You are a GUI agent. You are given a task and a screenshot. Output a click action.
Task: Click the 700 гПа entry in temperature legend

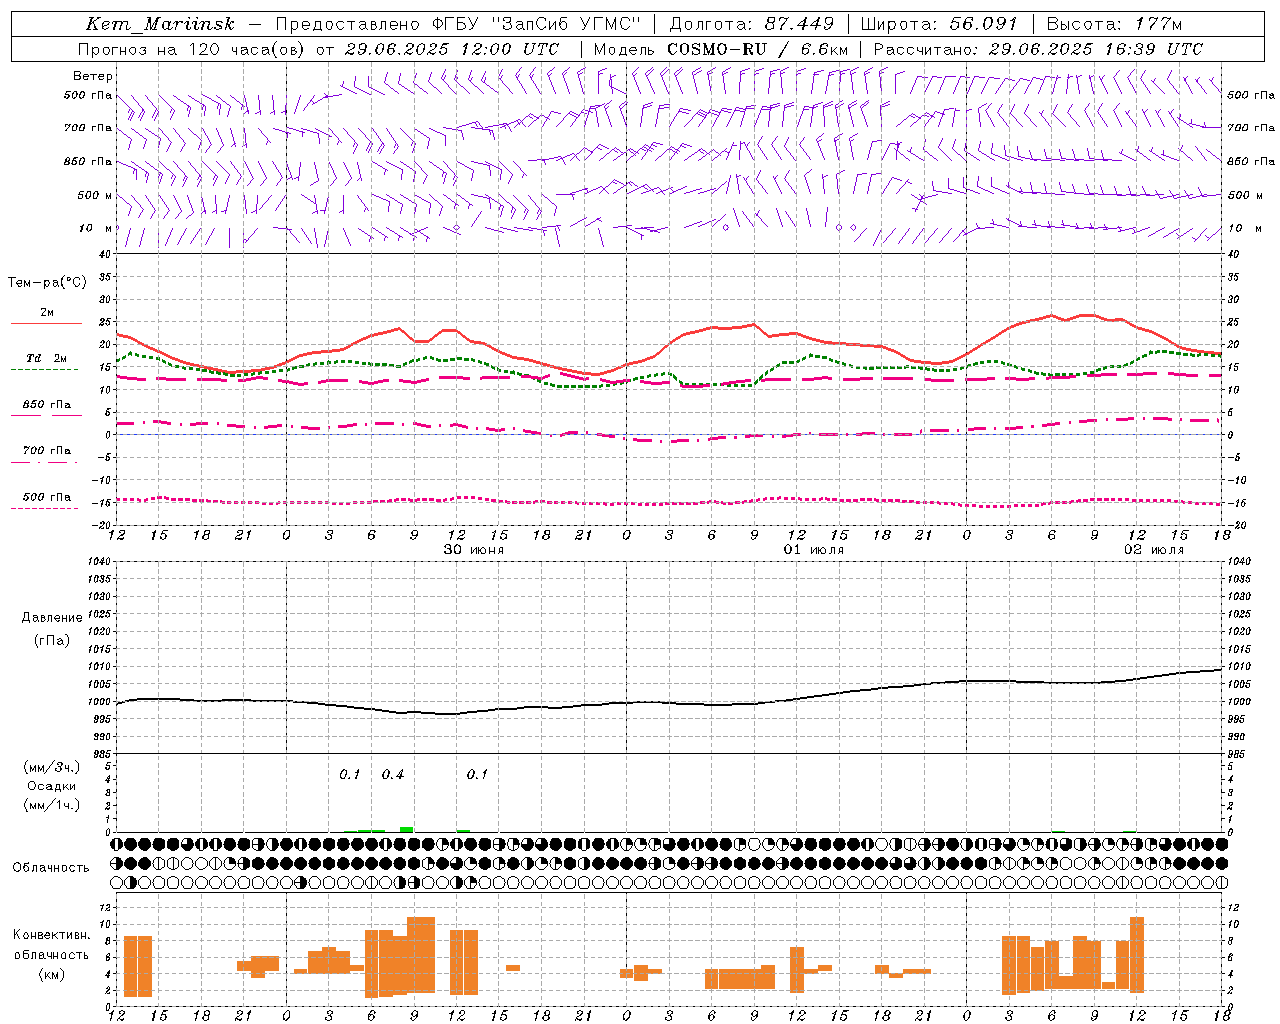click(x=46, y=455)
